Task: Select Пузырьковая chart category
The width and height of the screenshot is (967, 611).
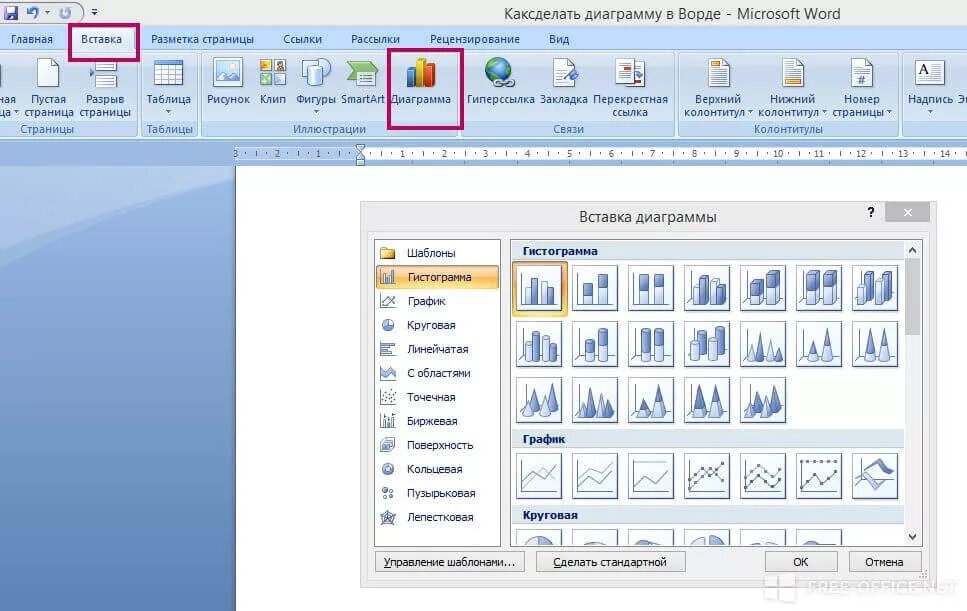Action: pos(437,493)
